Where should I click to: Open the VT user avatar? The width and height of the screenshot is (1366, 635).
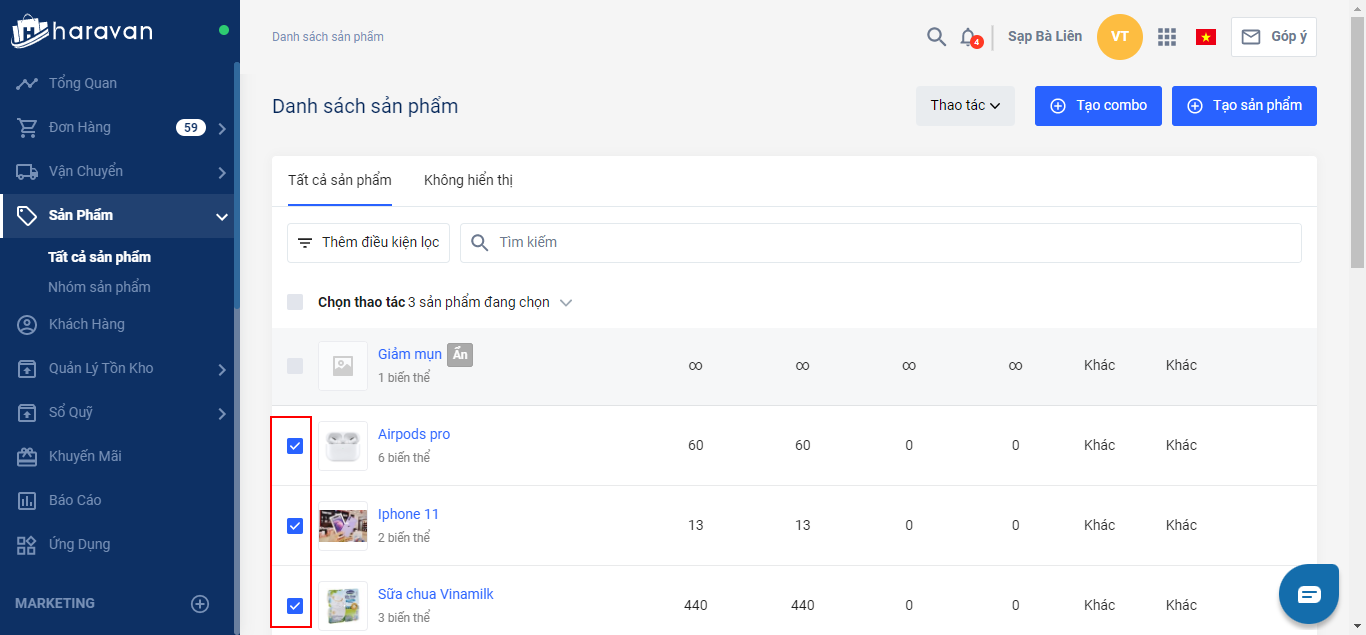[1120, 37]
